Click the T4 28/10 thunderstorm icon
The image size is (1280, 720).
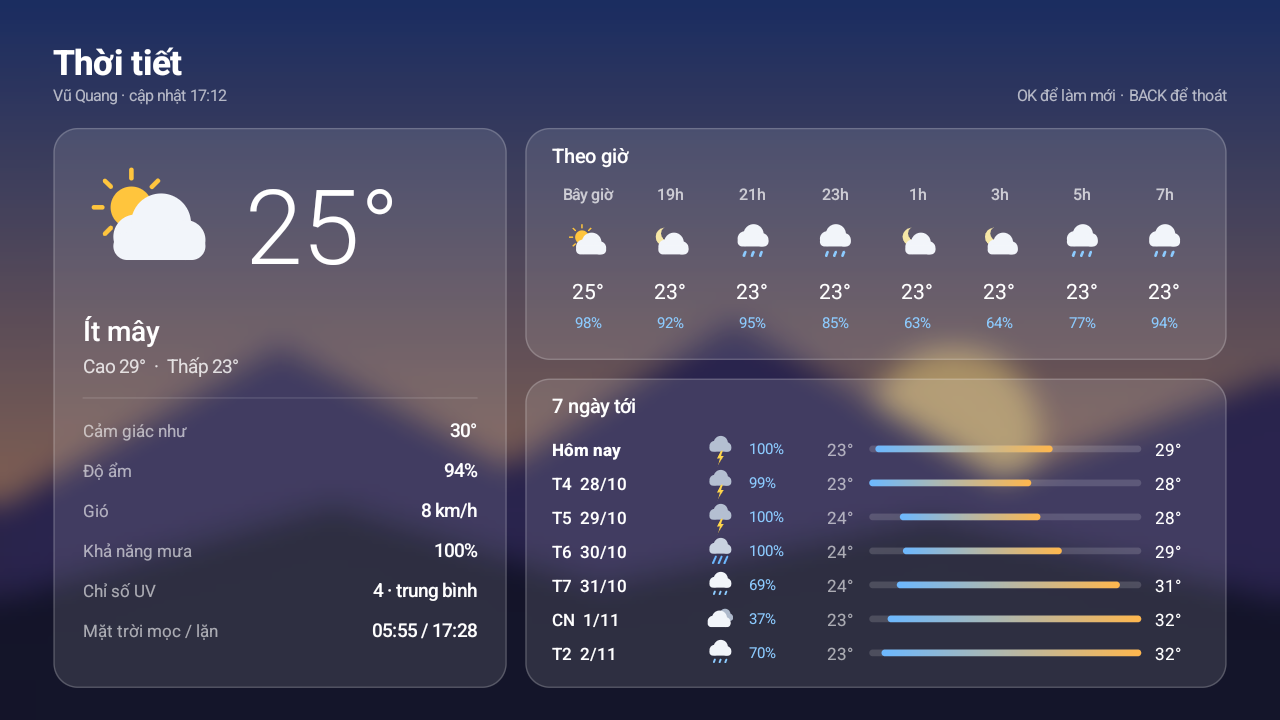pos(720,484)
